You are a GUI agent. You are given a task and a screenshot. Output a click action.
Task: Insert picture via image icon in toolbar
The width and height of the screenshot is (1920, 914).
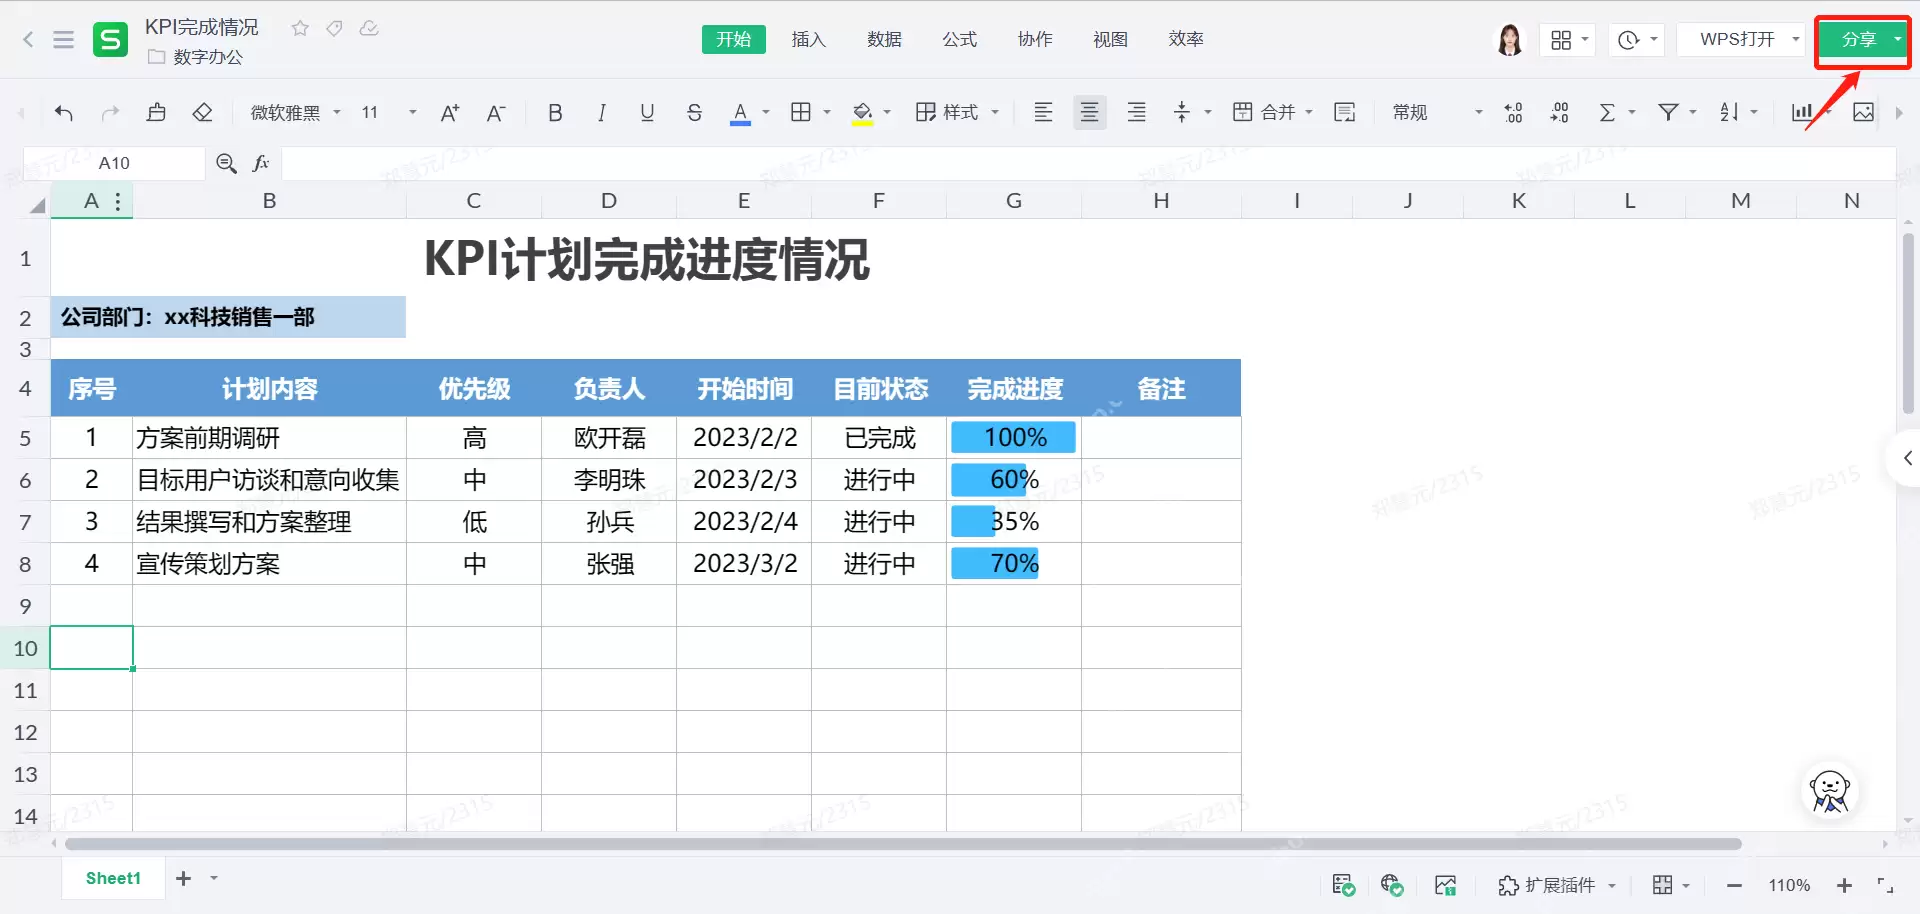[1864, 112]
